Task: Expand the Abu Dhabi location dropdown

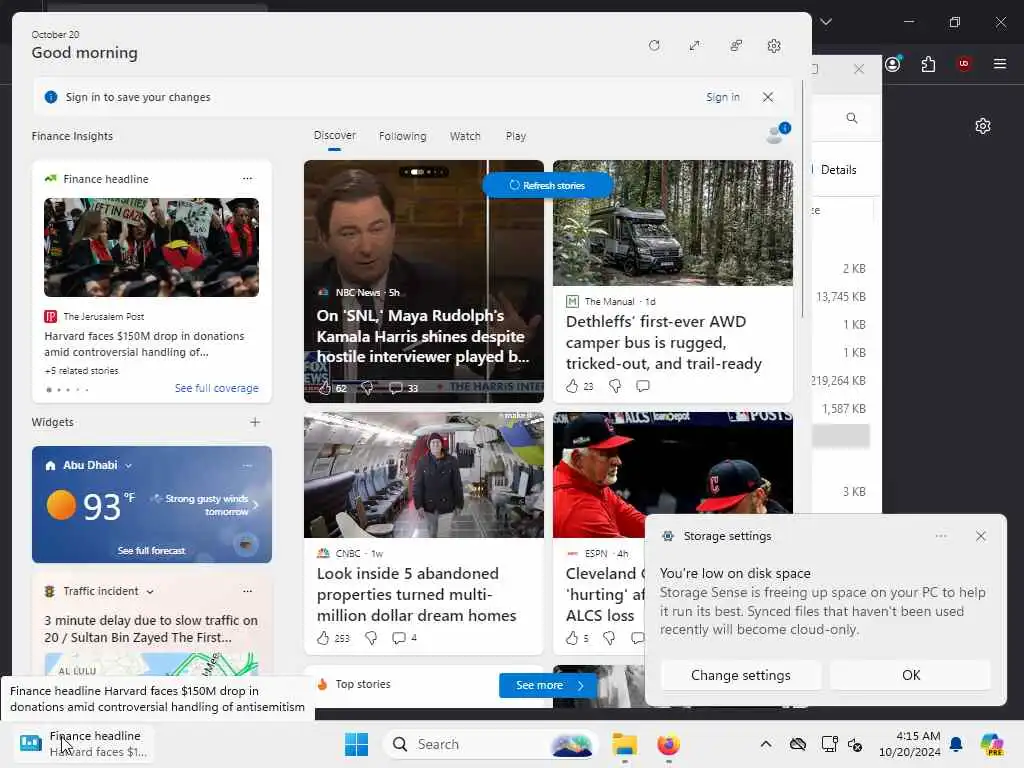Action: pyautogui.click(x=129, y=466)
